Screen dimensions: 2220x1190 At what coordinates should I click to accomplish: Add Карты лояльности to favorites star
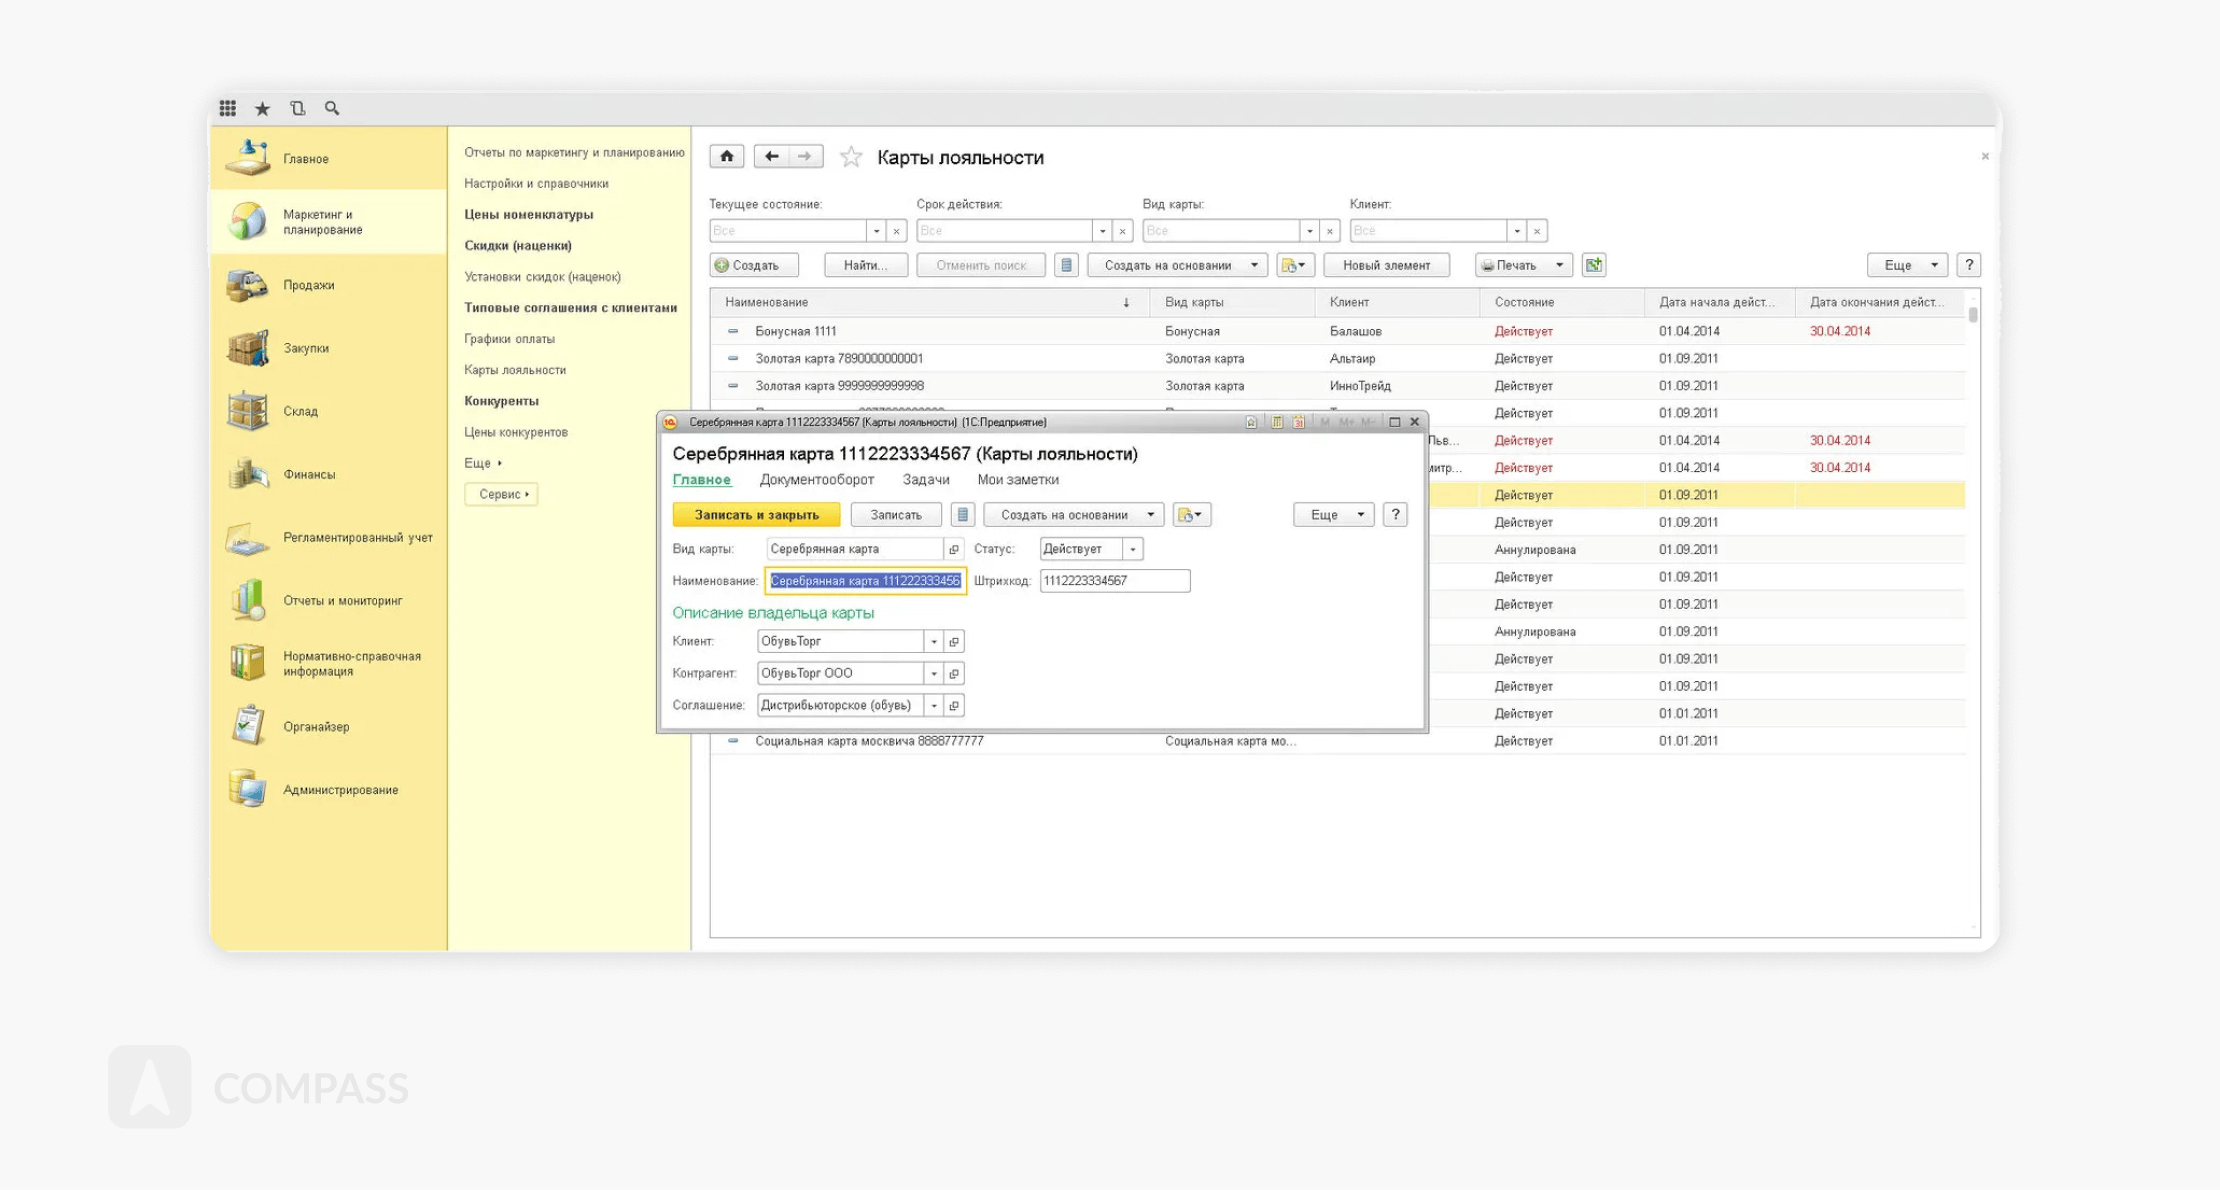[x=851, y=157]
